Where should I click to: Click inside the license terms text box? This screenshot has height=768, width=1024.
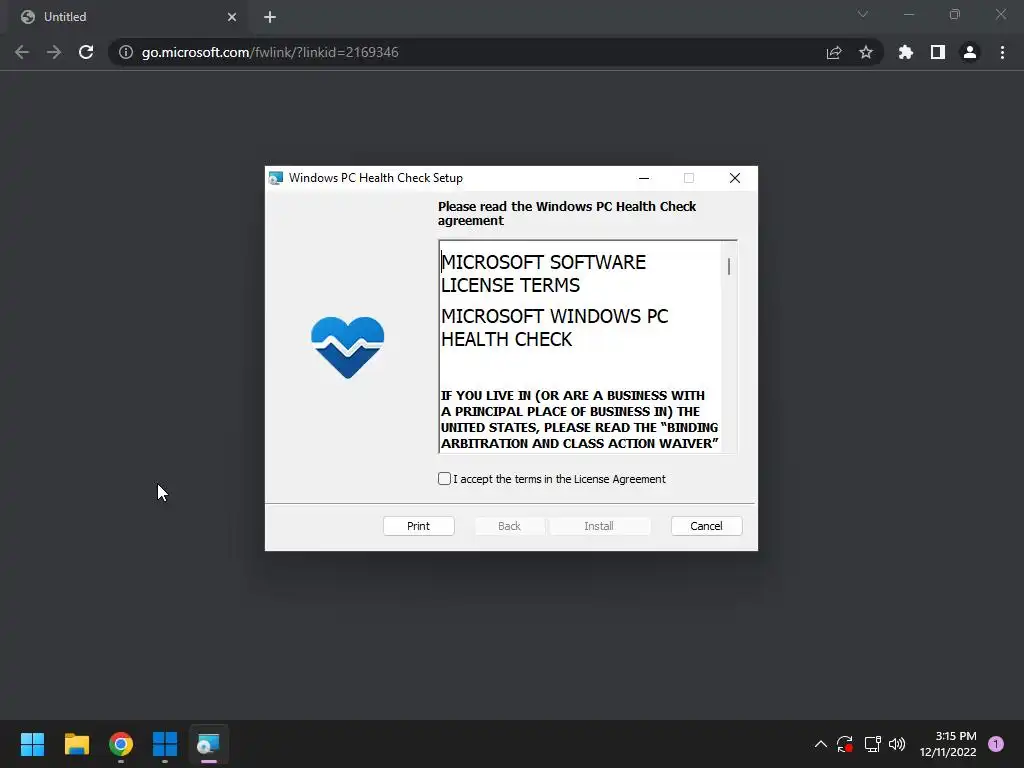[x=580, y=346]
